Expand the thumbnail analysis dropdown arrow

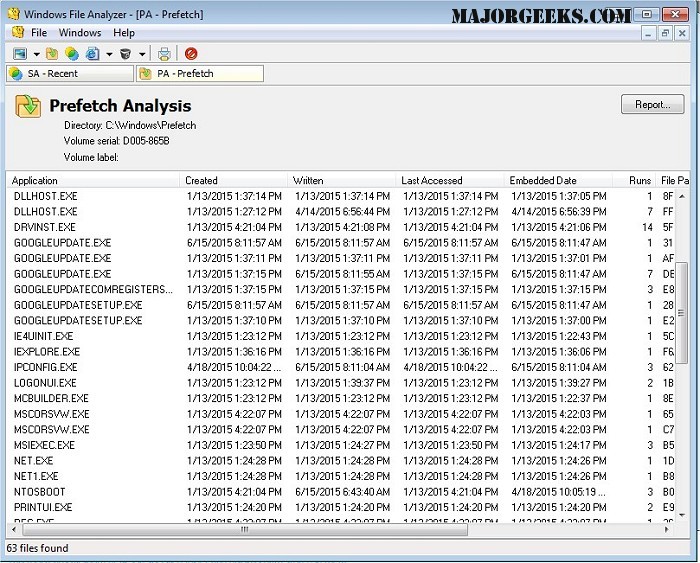(x=37, y=54)
